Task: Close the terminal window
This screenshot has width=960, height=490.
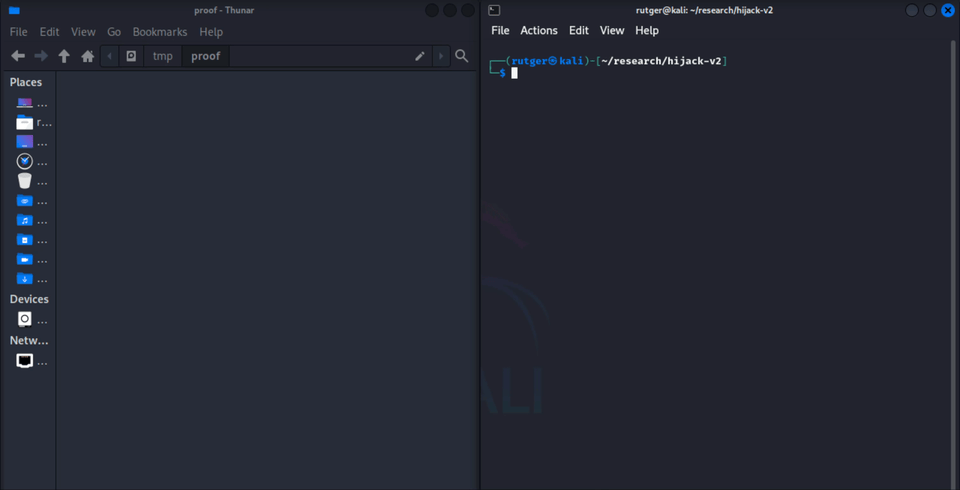Action: 948,10
